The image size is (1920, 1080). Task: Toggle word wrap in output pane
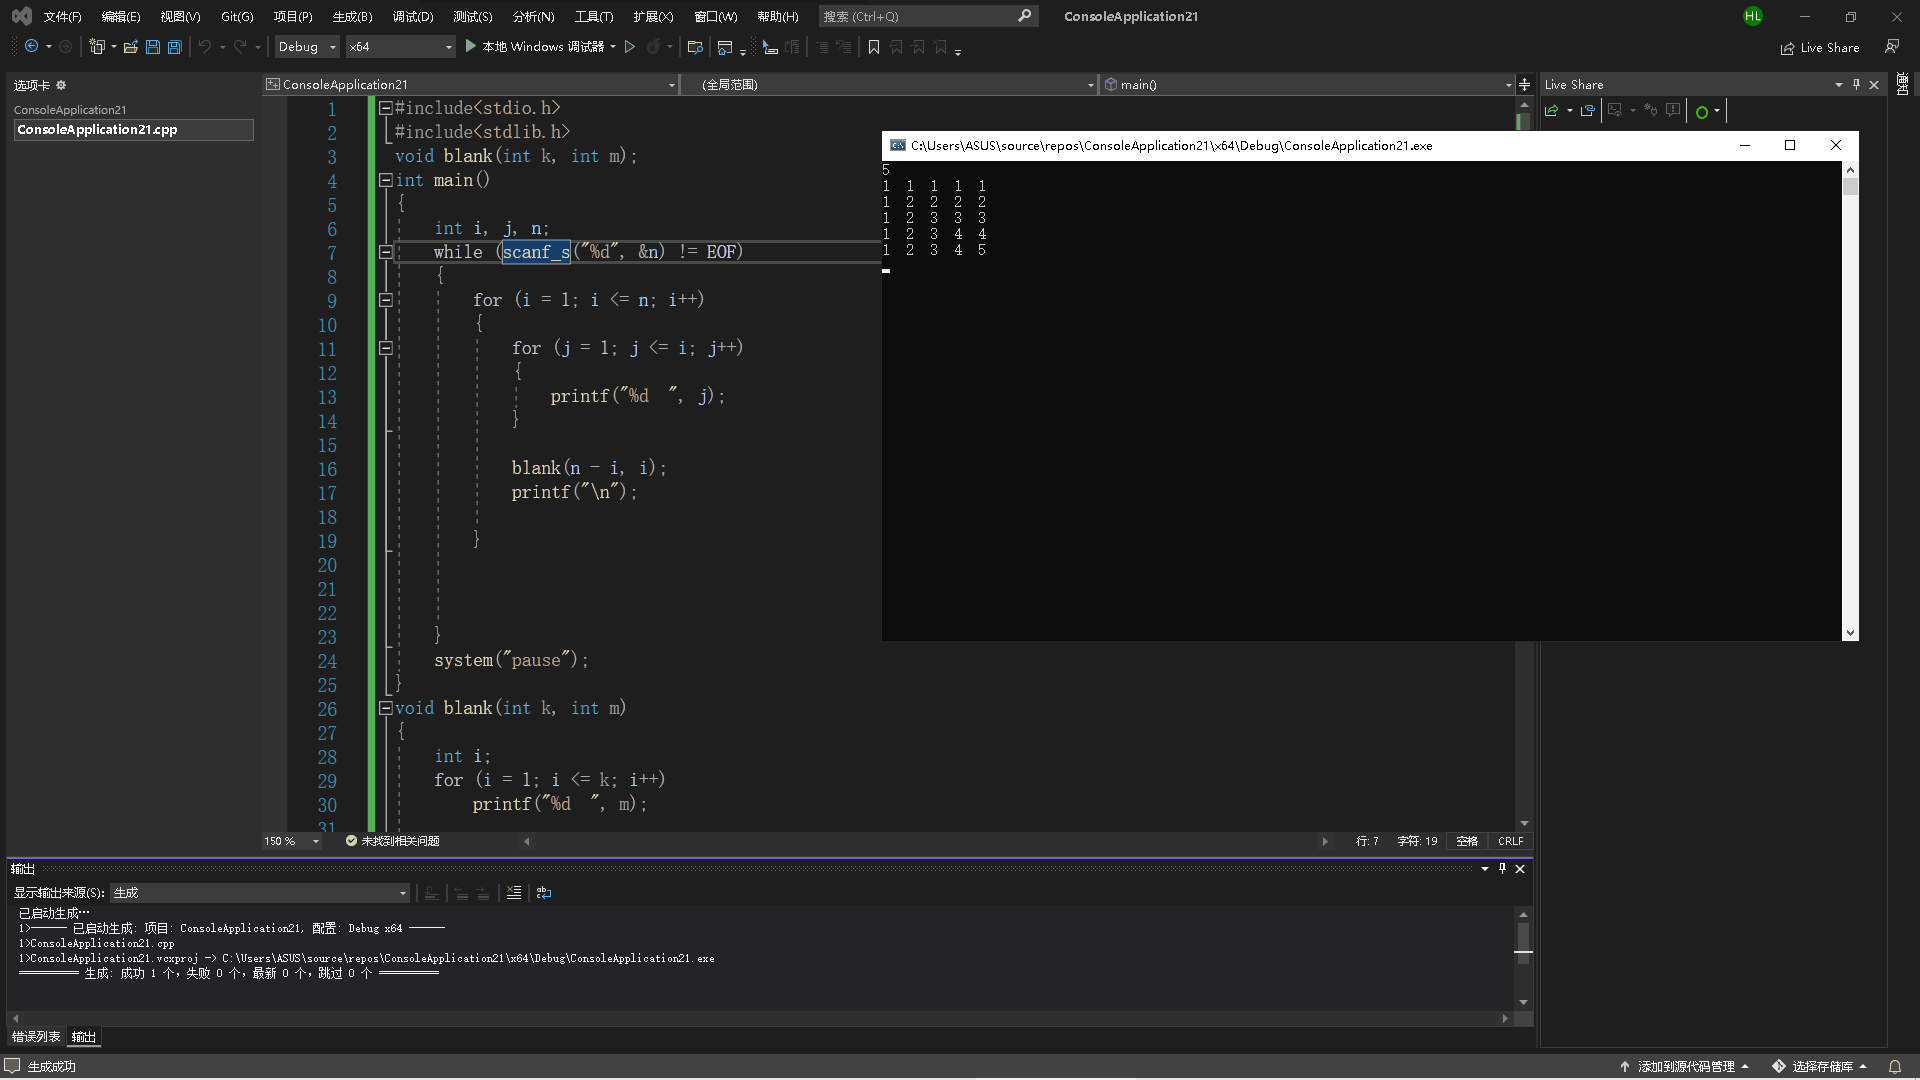tap(544, 893)
